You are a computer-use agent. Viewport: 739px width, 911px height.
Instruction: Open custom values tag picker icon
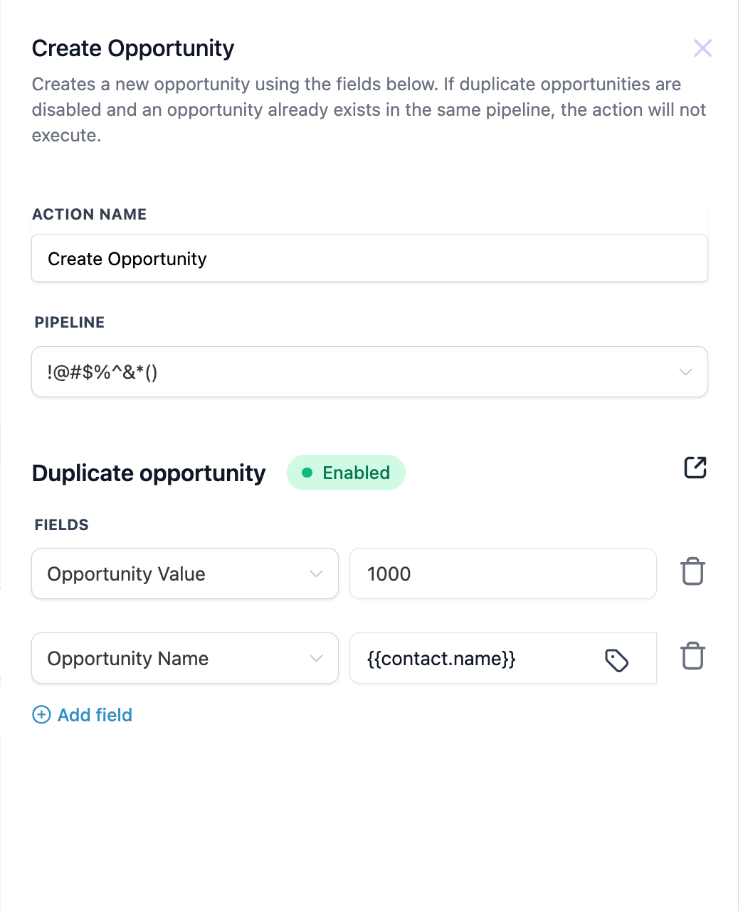click(x=617, y=659)
